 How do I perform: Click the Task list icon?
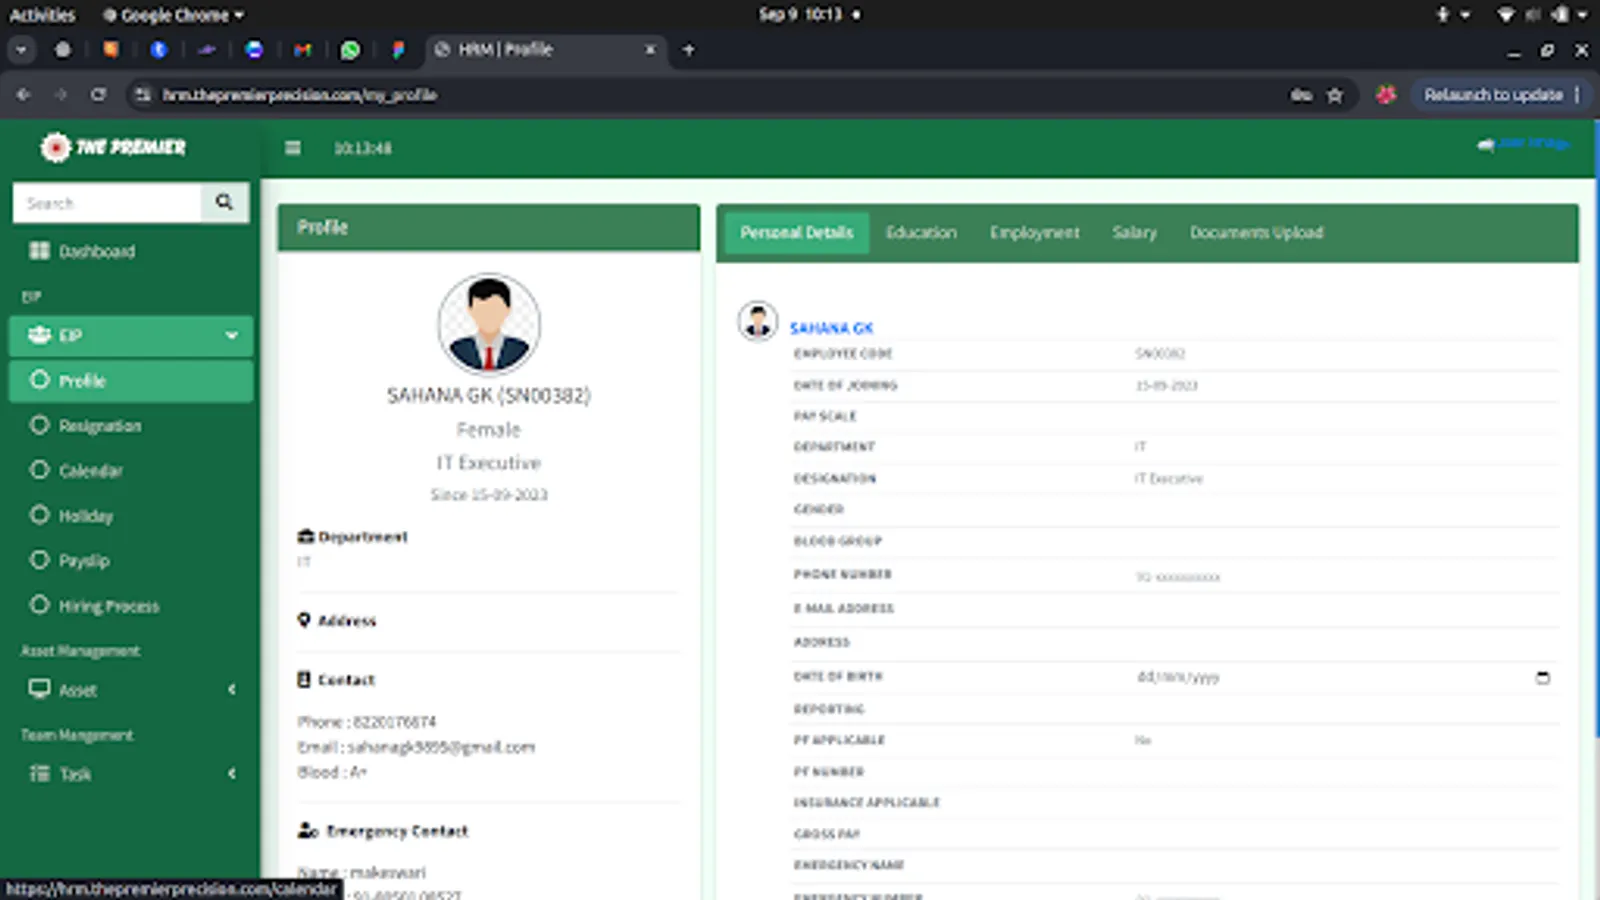pyautogui.click(x=39, y=773)
